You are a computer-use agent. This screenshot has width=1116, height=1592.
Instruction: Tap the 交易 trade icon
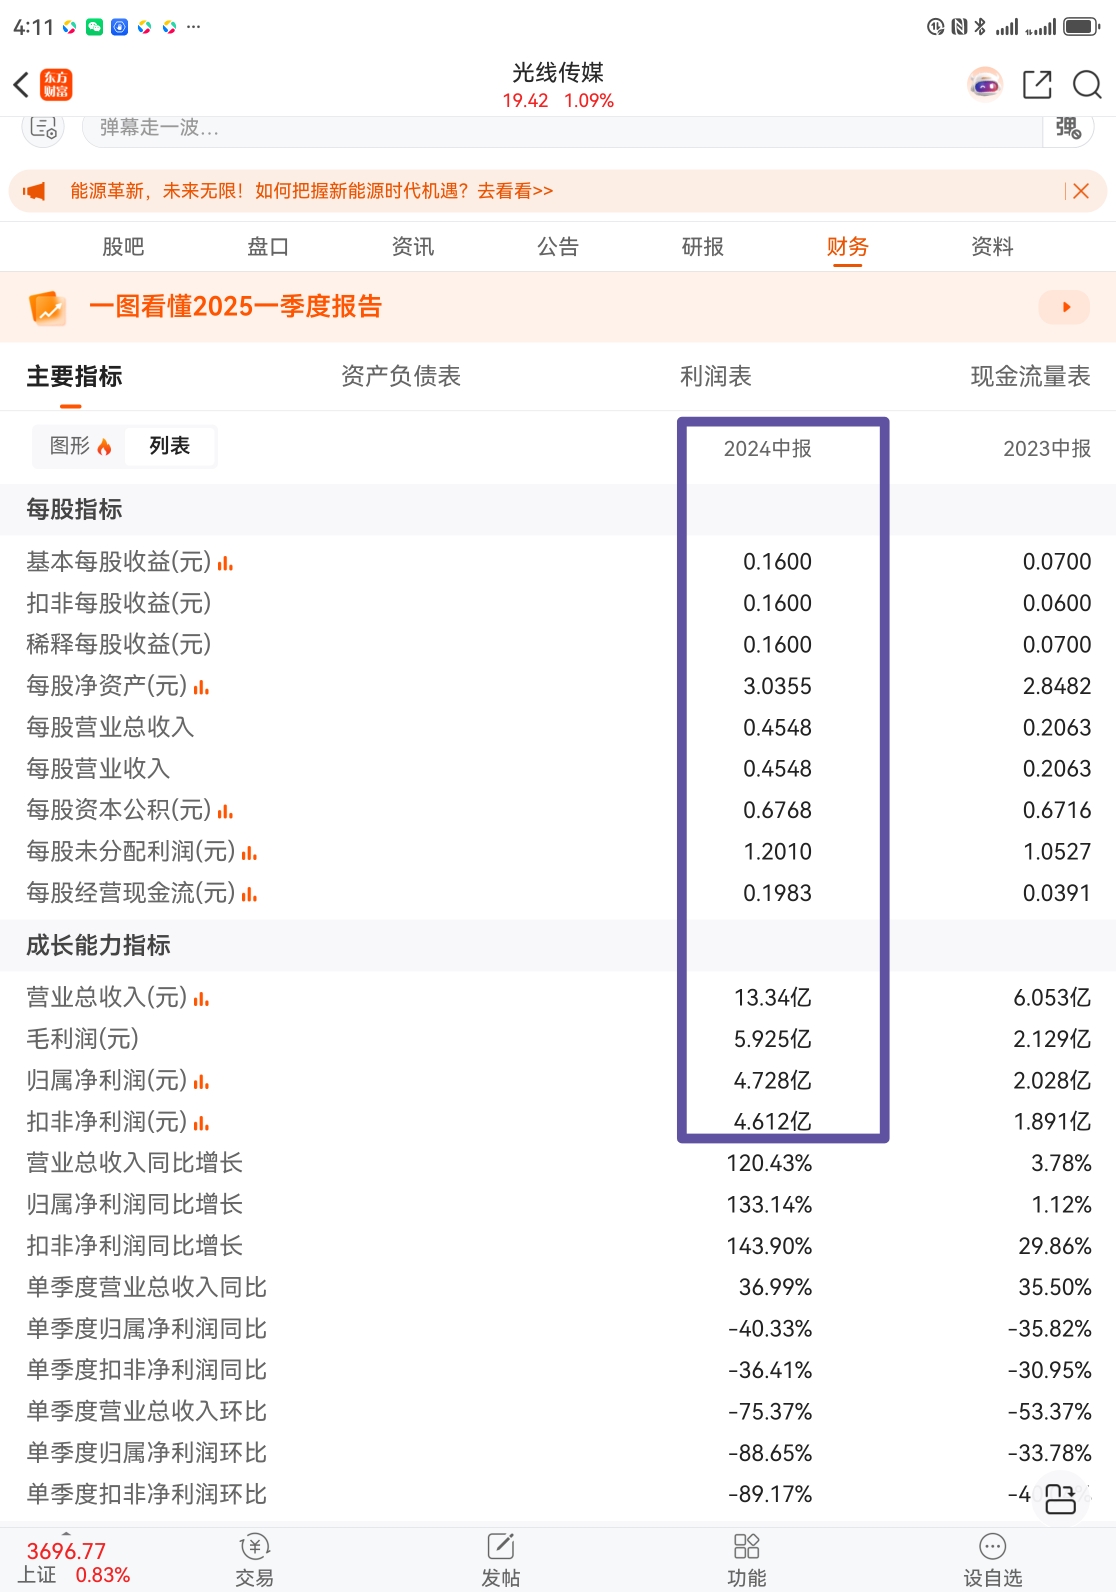click(255, 1548)
